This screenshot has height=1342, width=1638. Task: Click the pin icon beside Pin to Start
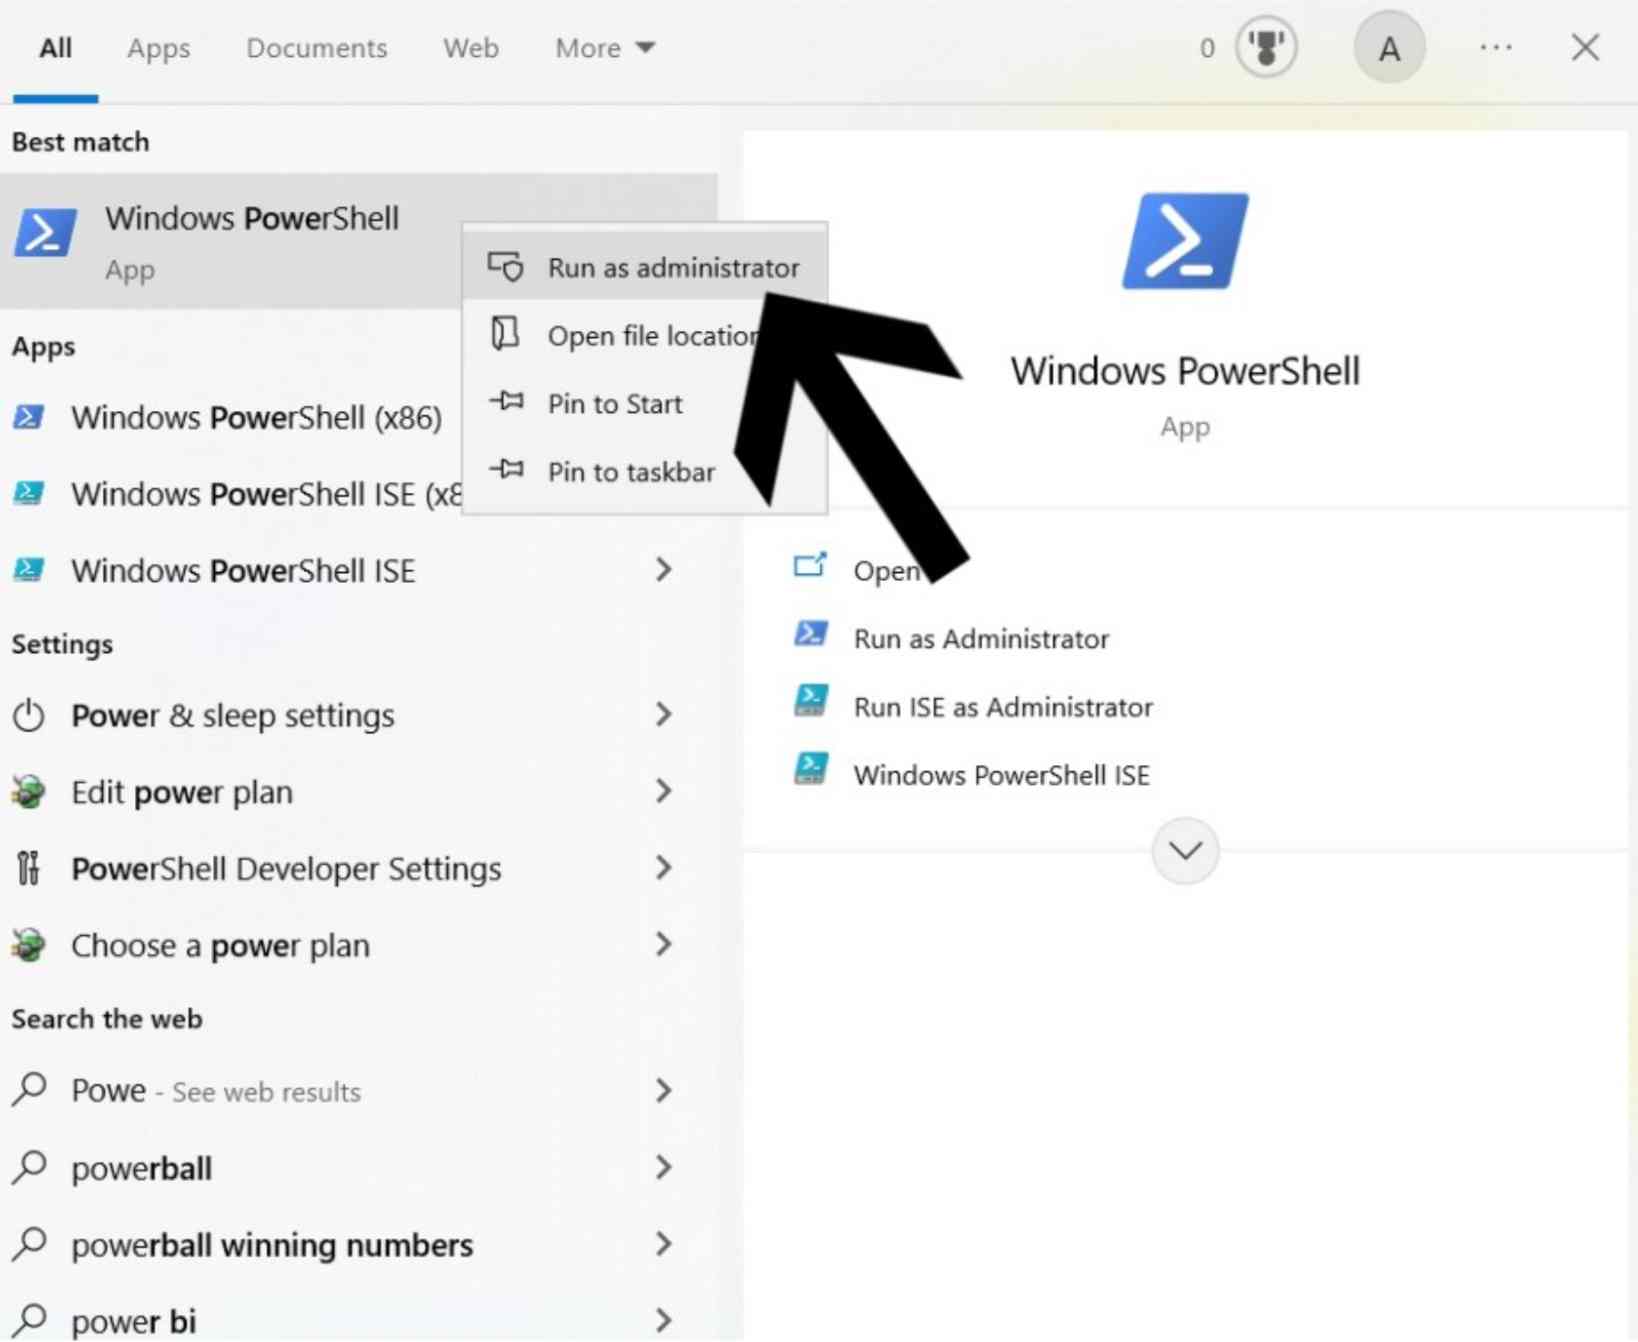[x=506, y=402]
